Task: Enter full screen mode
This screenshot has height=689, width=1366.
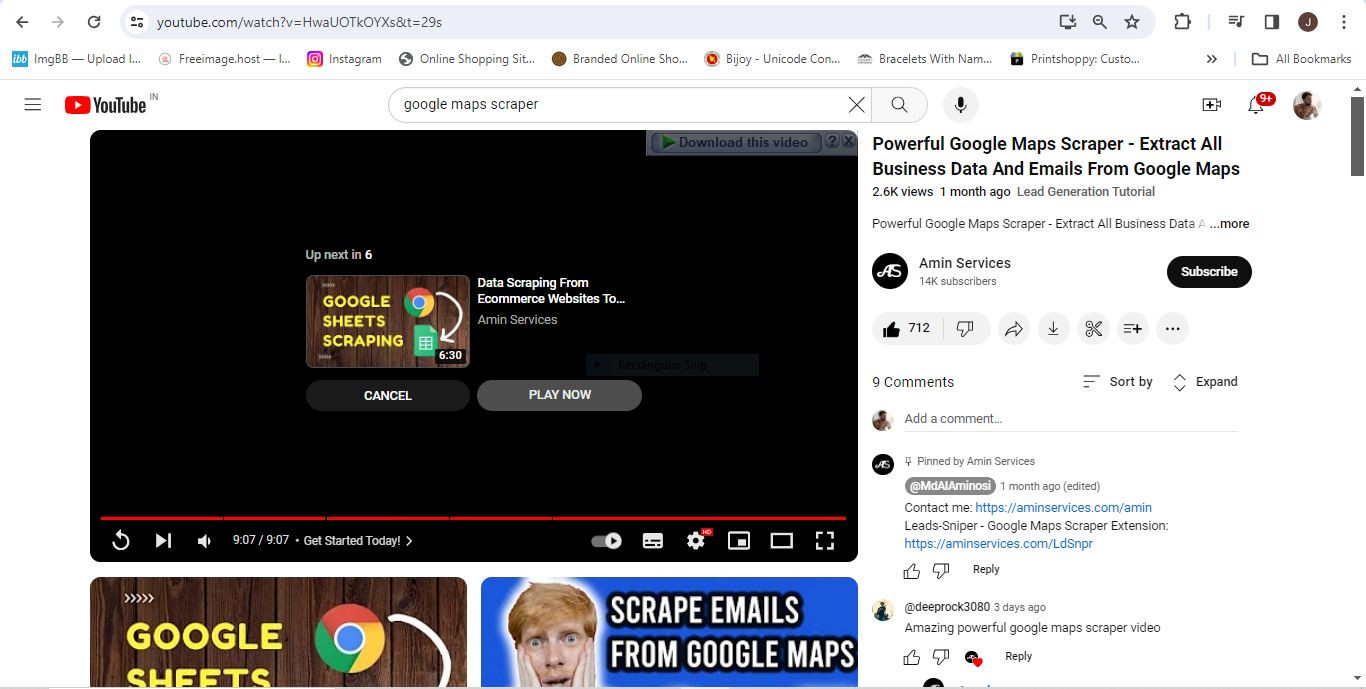Action: click(824, 541)
